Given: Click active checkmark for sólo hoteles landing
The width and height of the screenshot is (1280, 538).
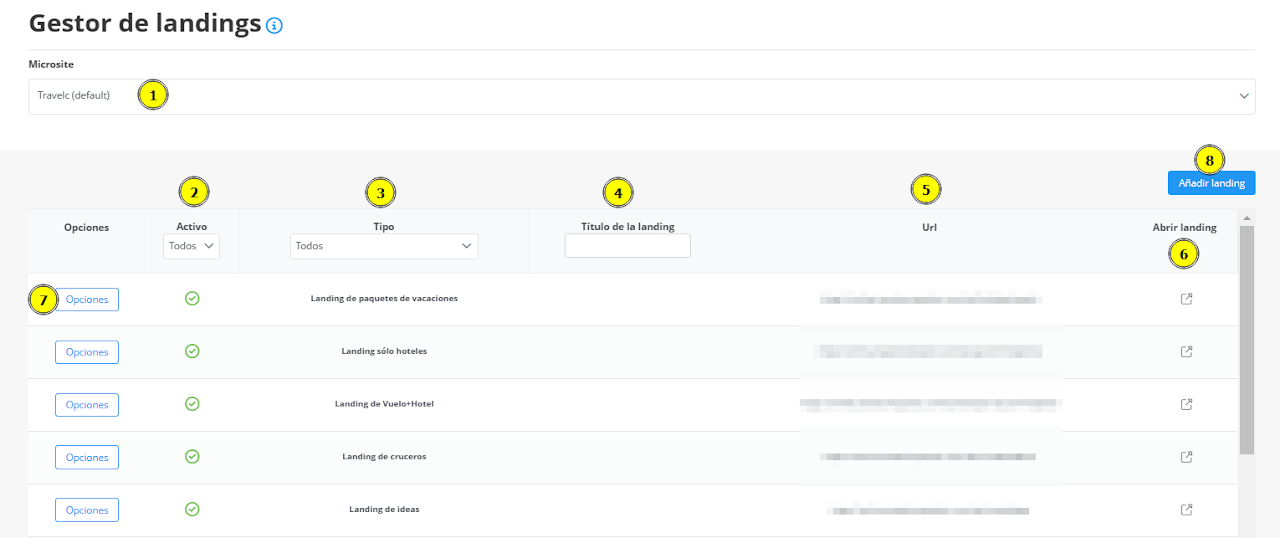Looking at the screenshot, I should click(x=192, y=351).
